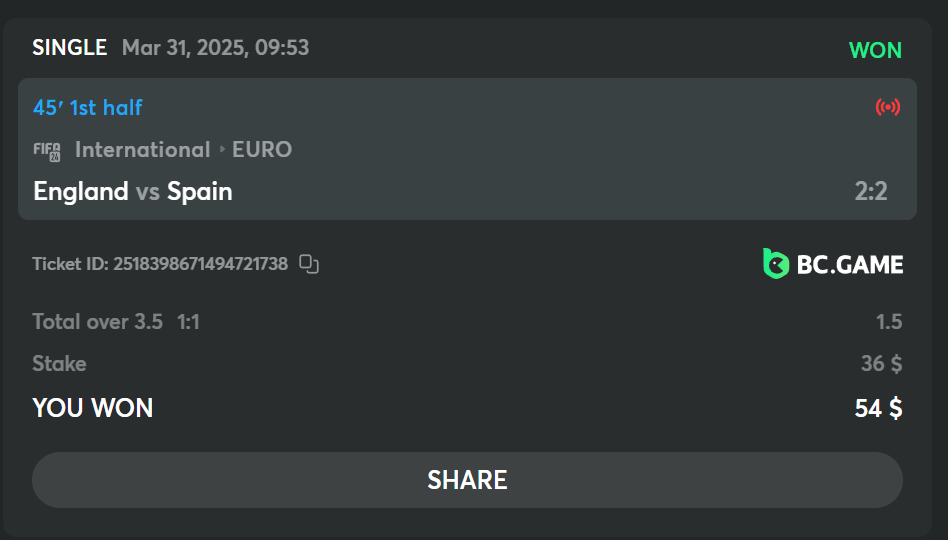
Task: Click the 36 $ stake amount
Action: tap(881, 363)
